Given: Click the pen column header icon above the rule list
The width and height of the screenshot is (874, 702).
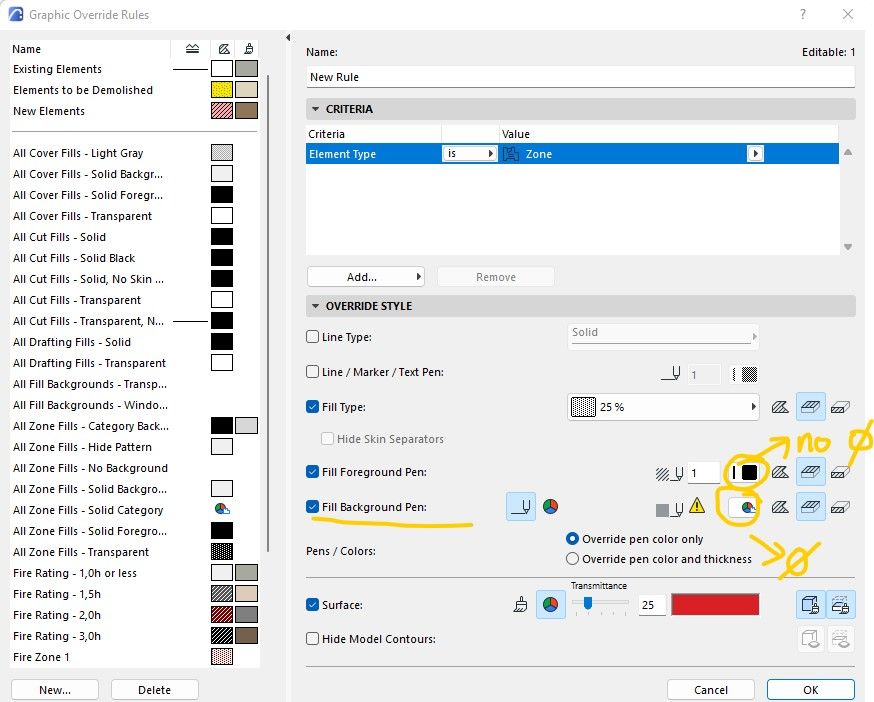Looking at the screenshot, I should pos(224,48).
